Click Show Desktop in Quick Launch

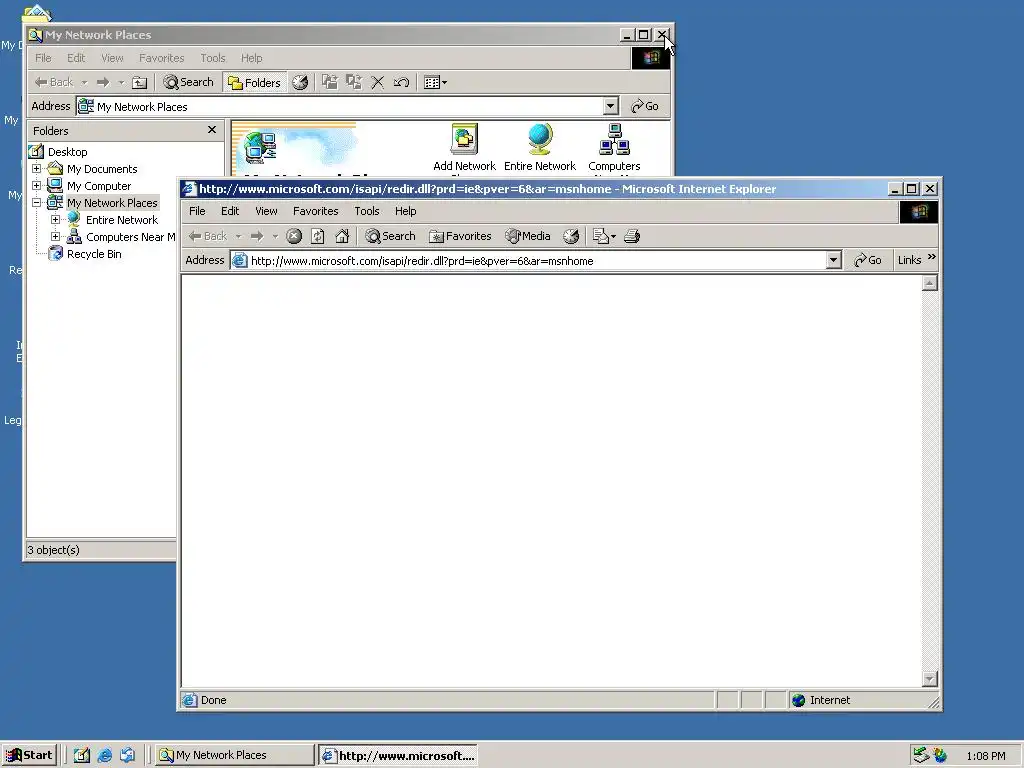coord(82,756)
